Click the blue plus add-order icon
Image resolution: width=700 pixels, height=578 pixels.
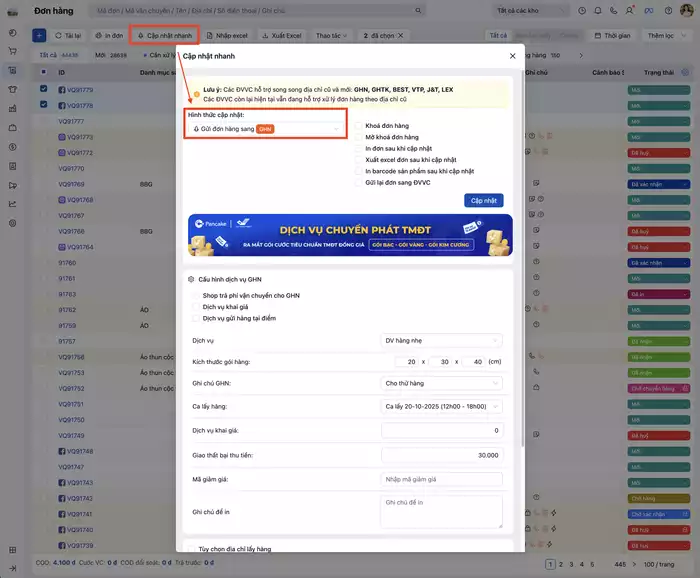coord(39,35)
